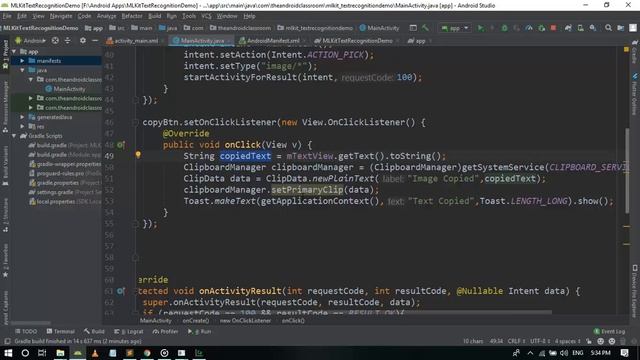Open the Android Studio taskbar icon
Viewport: 640px width, 360px height.
(78, 353)
